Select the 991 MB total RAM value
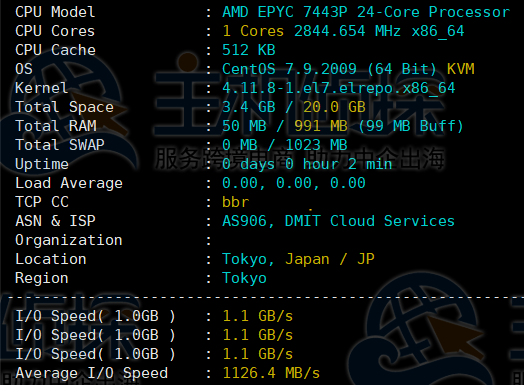This screenshot has height=385, width=524. [321, 126]
